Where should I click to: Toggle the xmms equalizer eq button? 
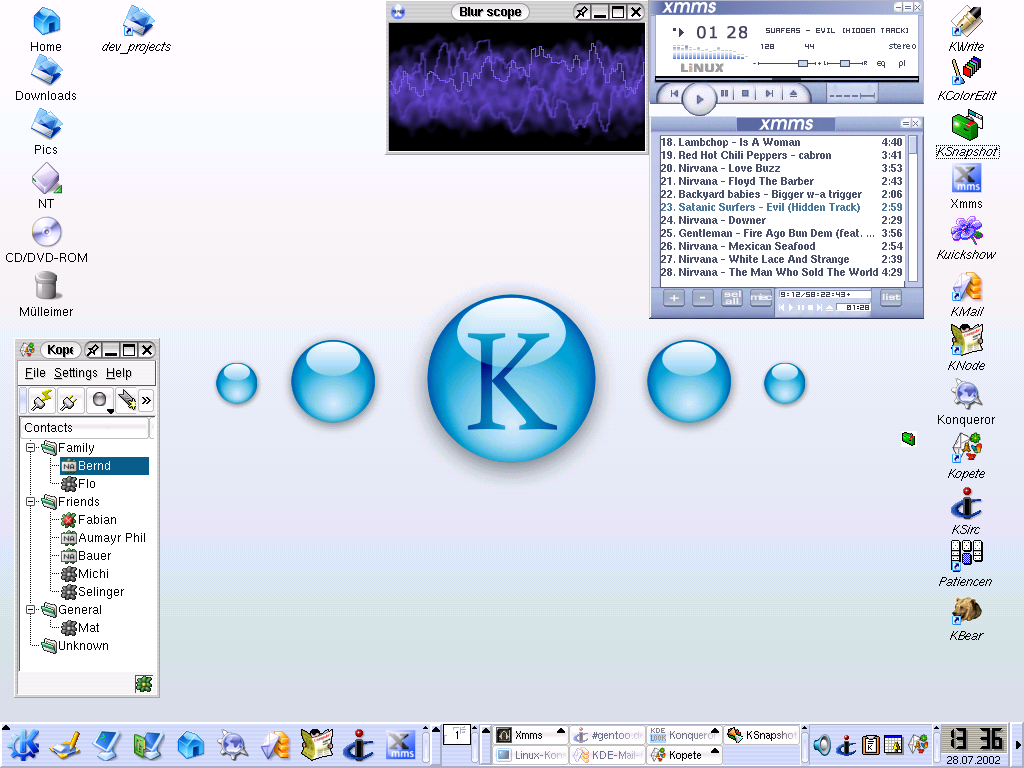[880, 63]
